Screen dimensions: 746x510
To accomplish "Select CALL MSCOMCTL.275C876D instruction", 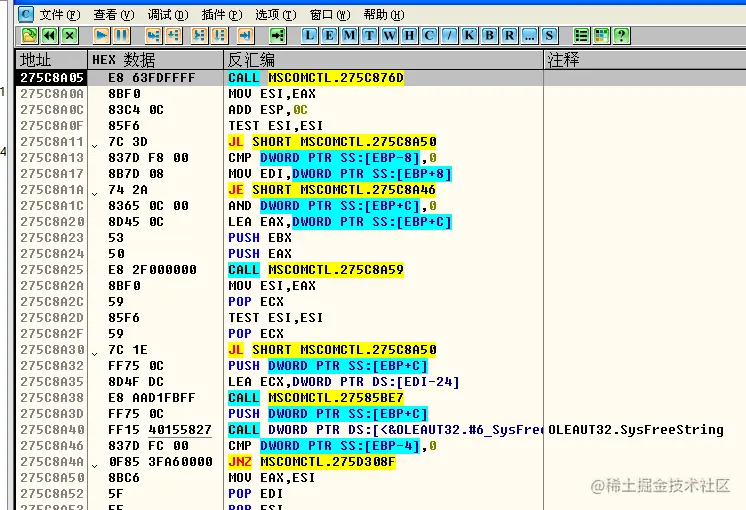I will [316, 78].
